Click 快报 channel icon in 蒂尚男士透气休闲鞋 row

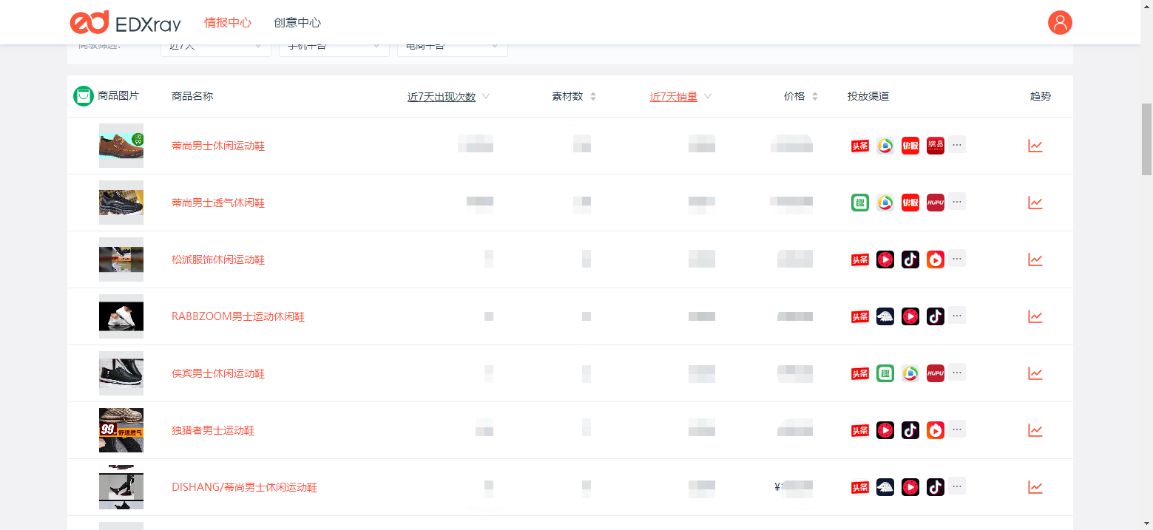pyautogui.click(x=910, y=202)
